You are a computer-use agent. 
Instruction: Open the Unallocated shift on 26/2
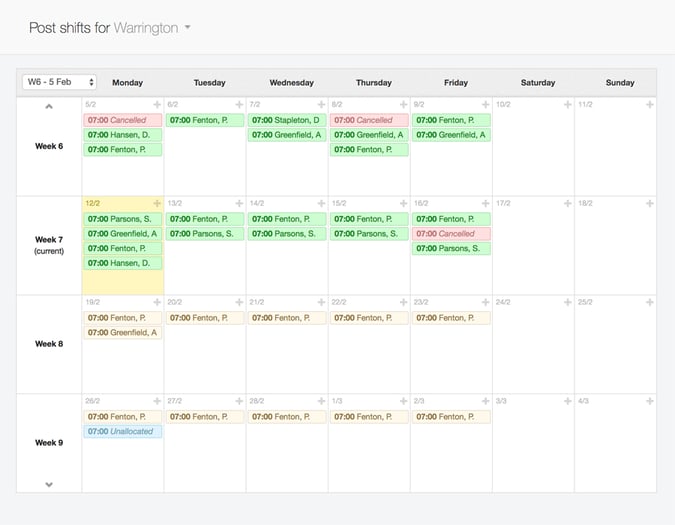point(123,432)
